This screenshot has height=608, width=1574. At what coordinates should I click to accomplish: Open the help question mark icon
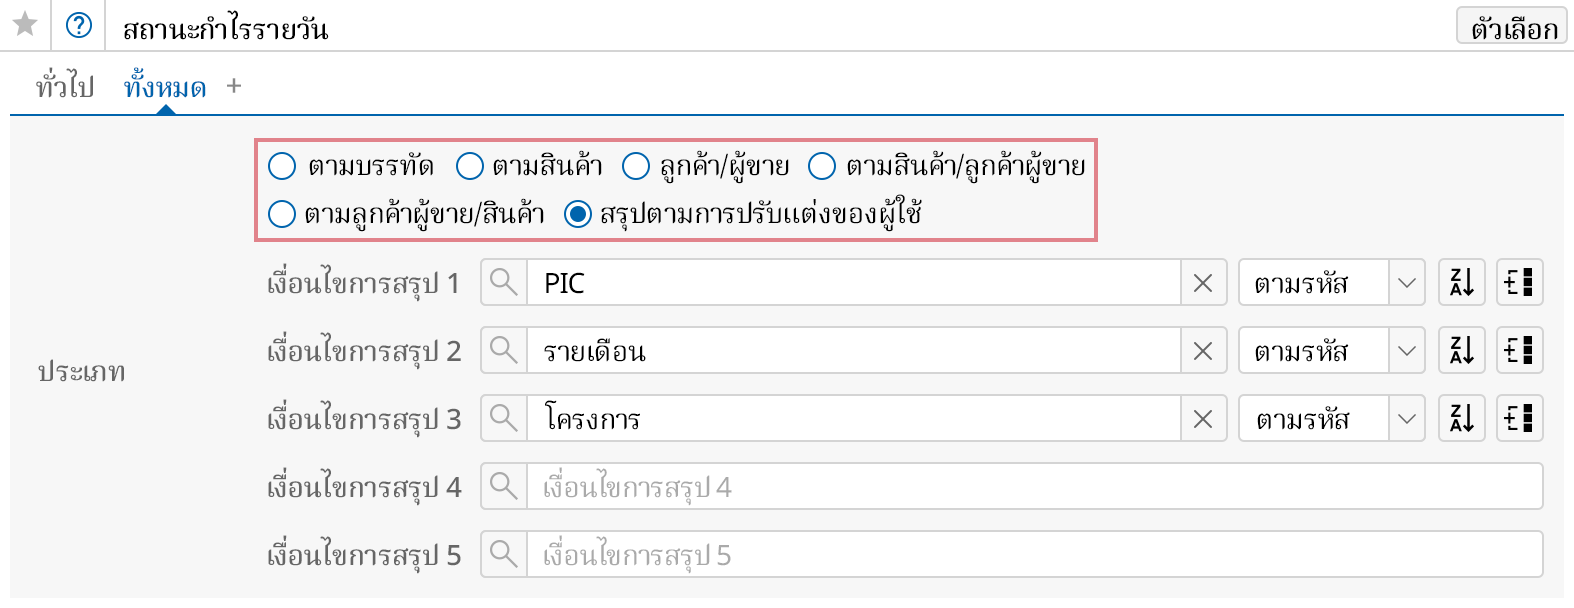point(78,25)
